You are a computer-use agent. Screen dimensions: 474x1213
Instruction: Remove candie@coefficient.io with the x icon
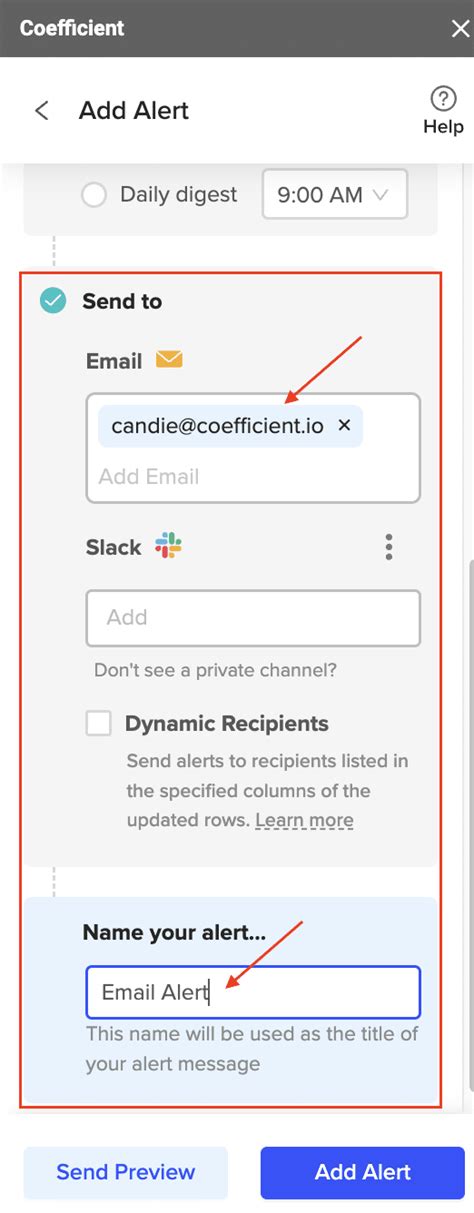(344, 425)
